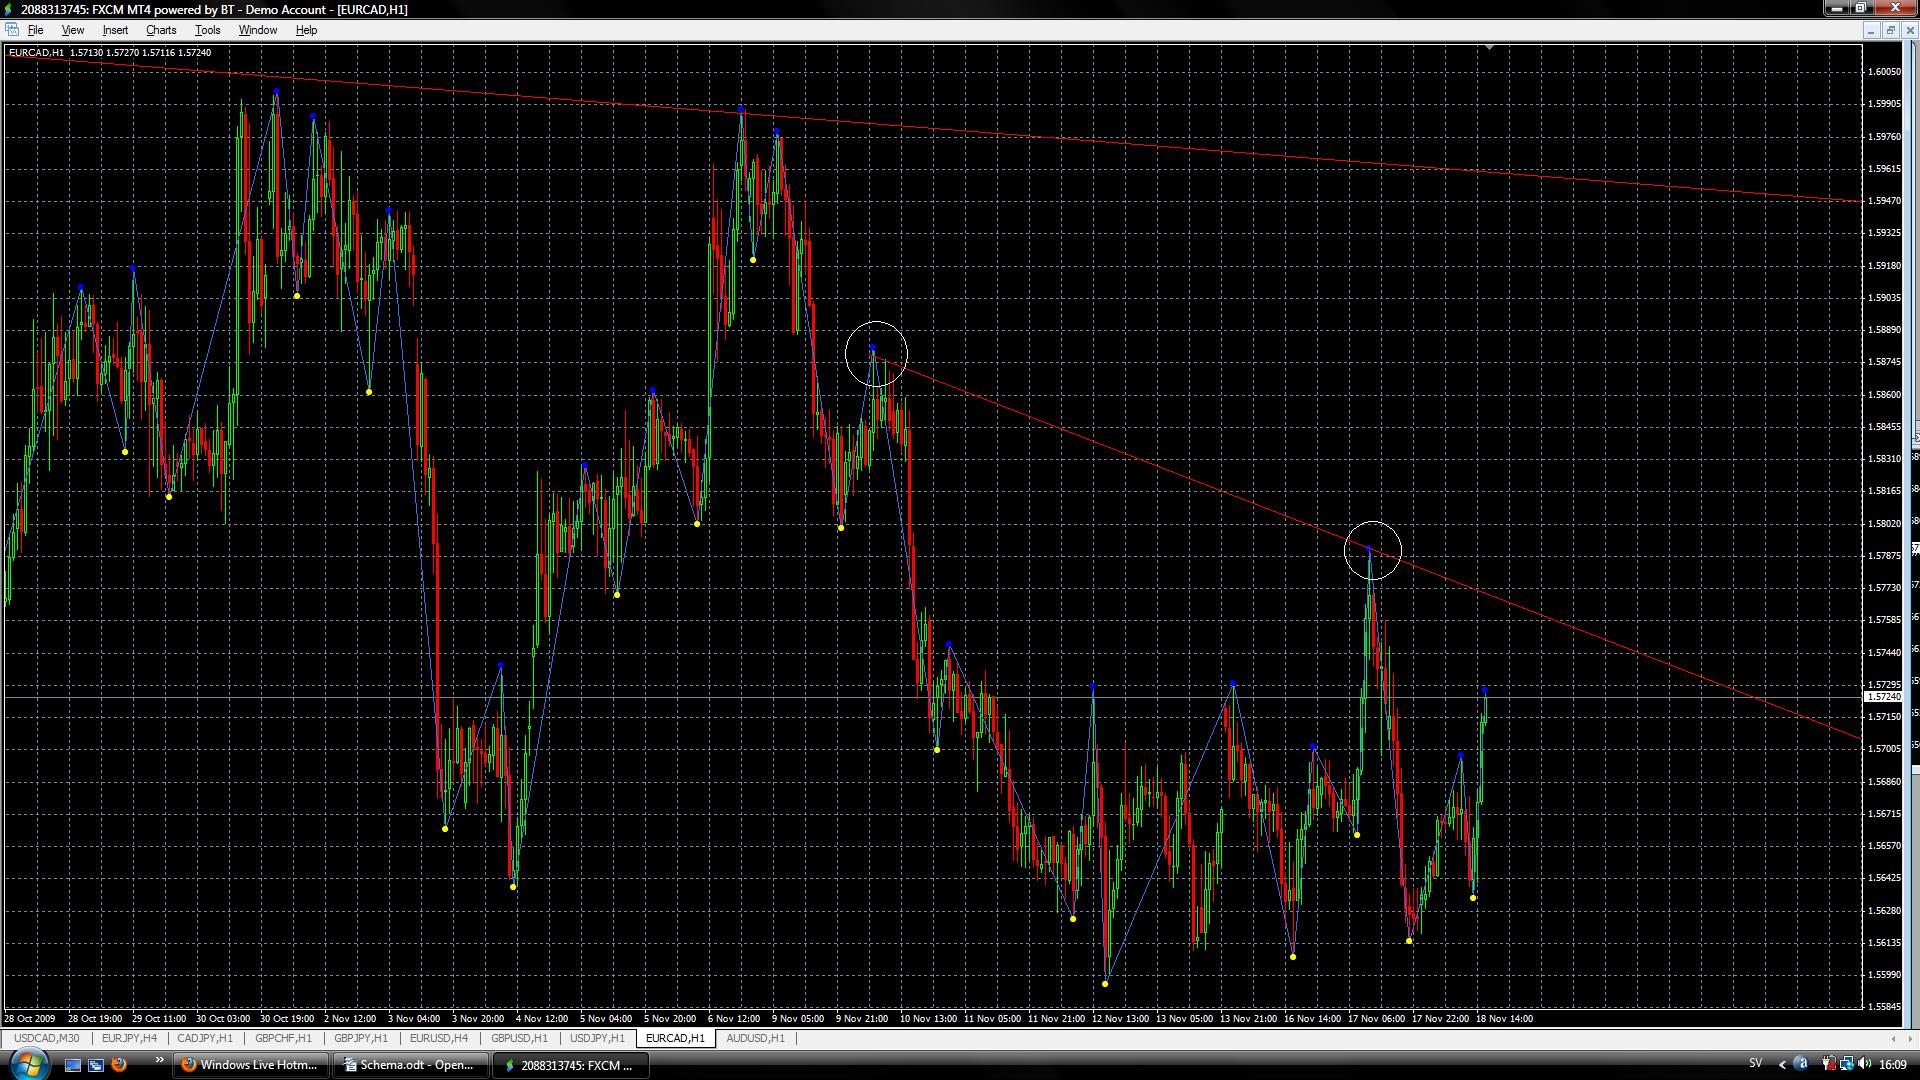This screenshot has width=1920, height=1080.
Task: Open Windows Live Hotmail taskbar button
Action: (250, 1065)
